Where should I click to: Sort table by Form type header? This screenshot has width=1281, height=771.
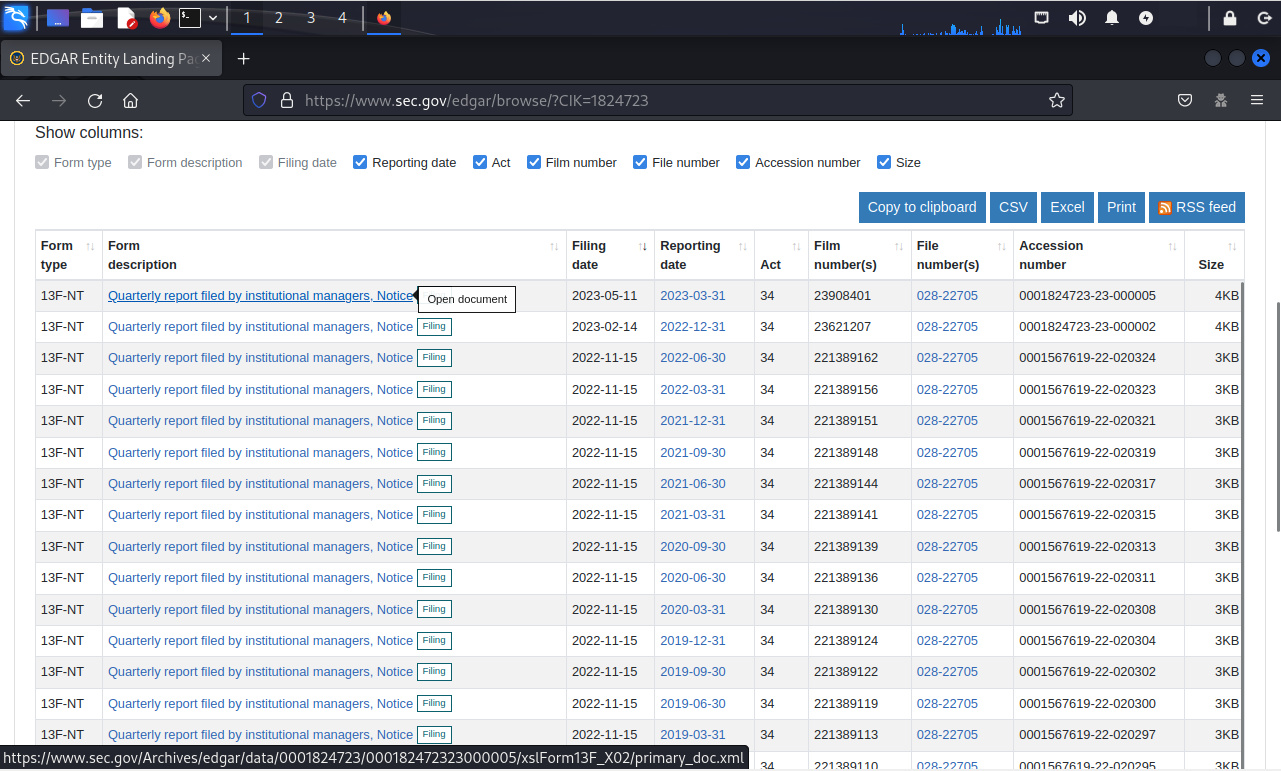tap(68, 255)
